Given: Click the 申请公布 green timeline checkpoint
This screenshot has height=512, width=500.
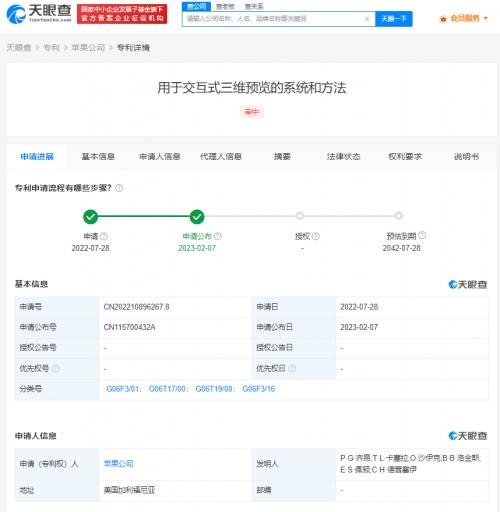Looking at the screenshot, I should (x=197, y=217).
